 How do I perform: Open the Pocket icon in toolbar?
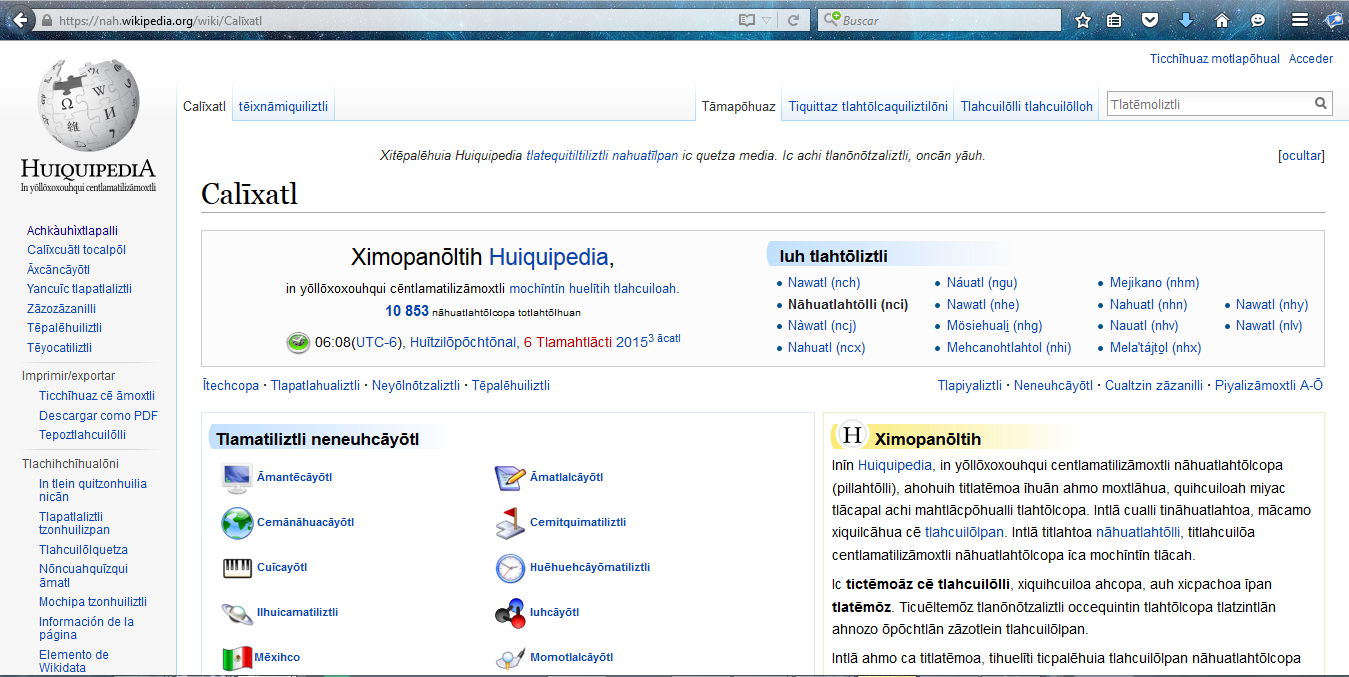click(x=1150, y=20)
